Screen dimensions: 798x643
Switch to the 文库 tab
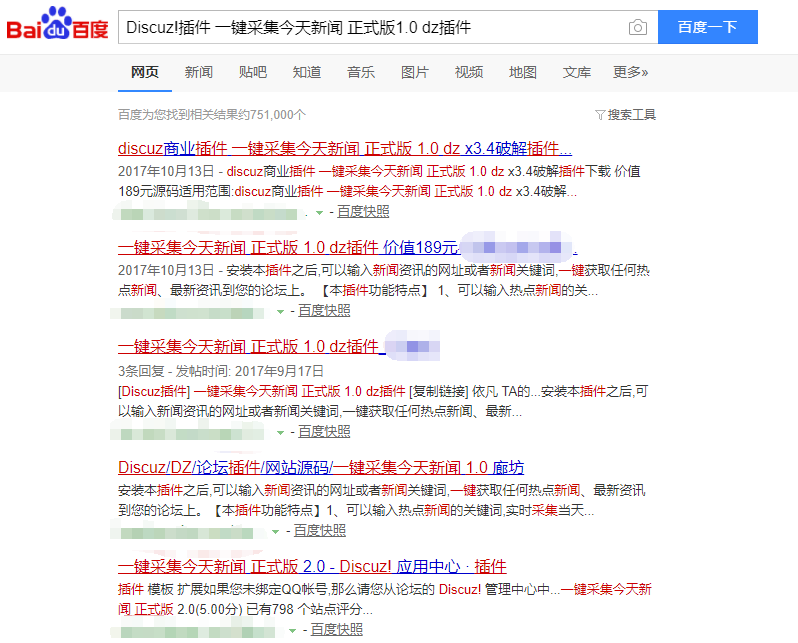click(x=577, y=72)
